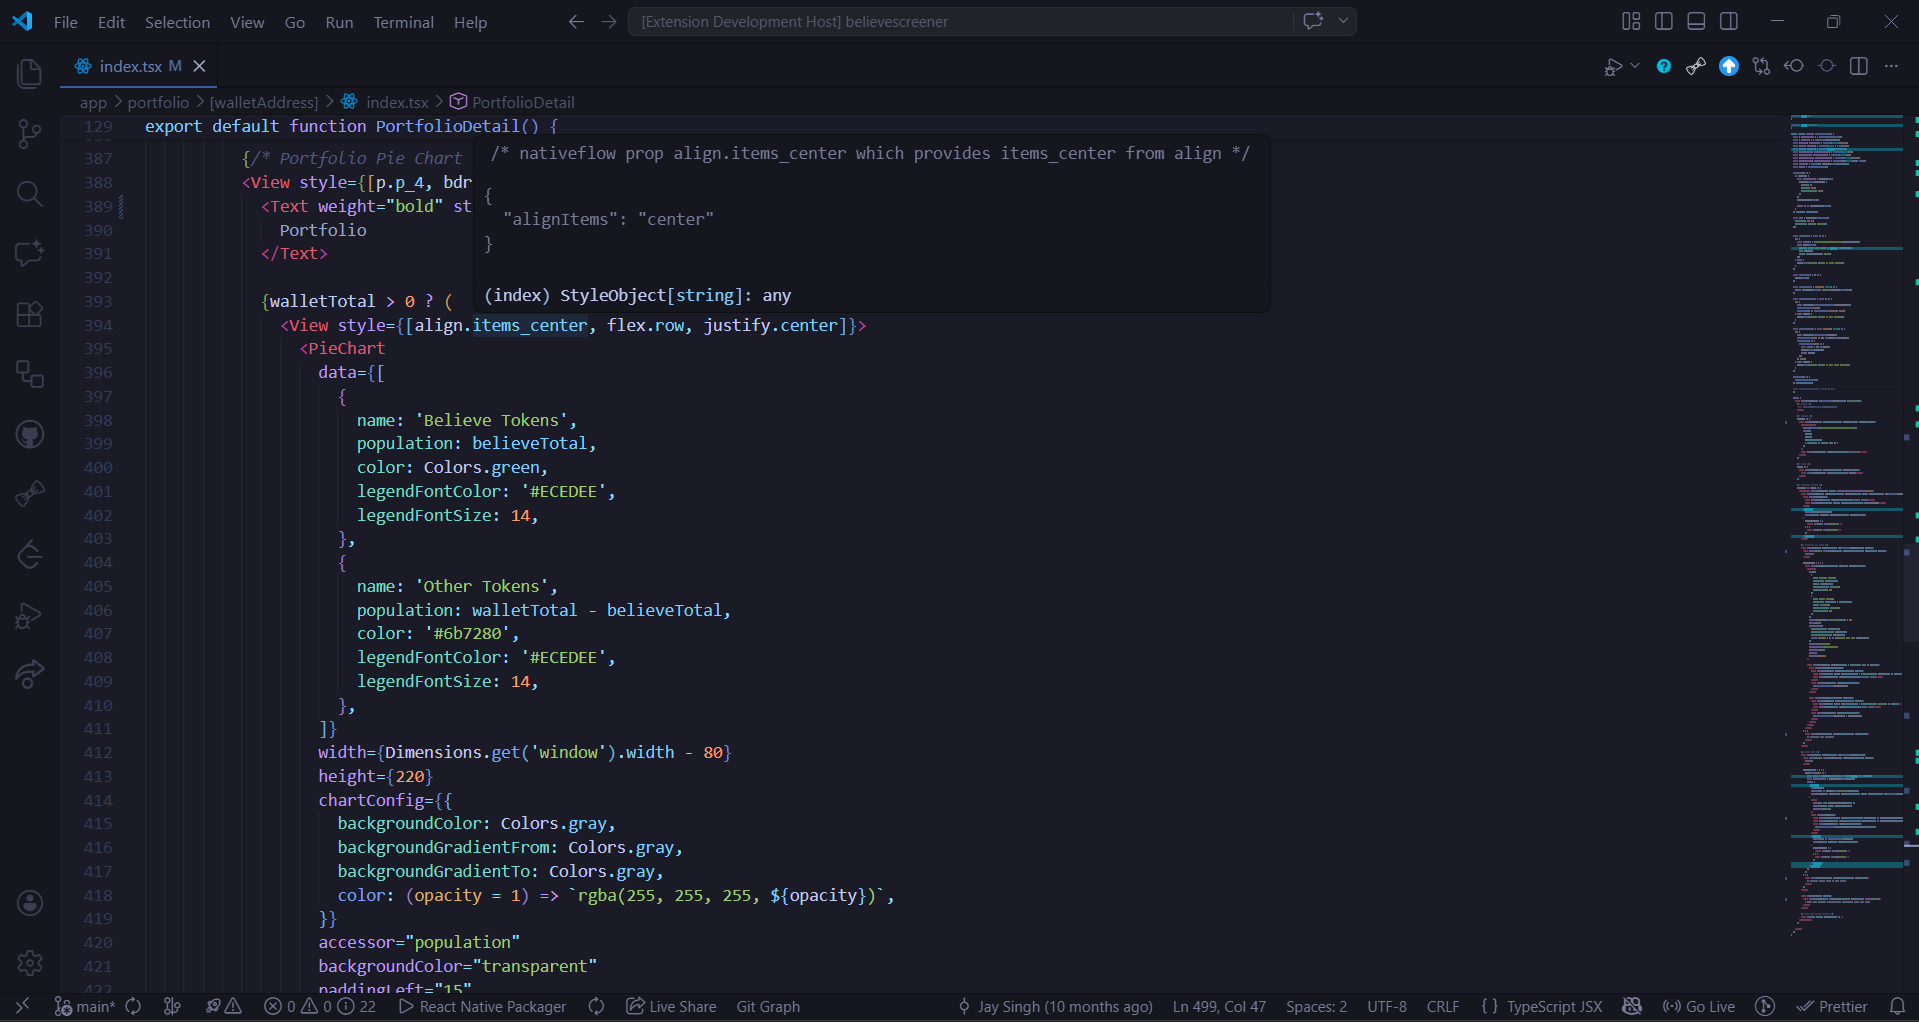Viewport: 1919px width, 1022px height.
Task: Open the GitHub view in the activity bar
Action: (x=30, y=434)
